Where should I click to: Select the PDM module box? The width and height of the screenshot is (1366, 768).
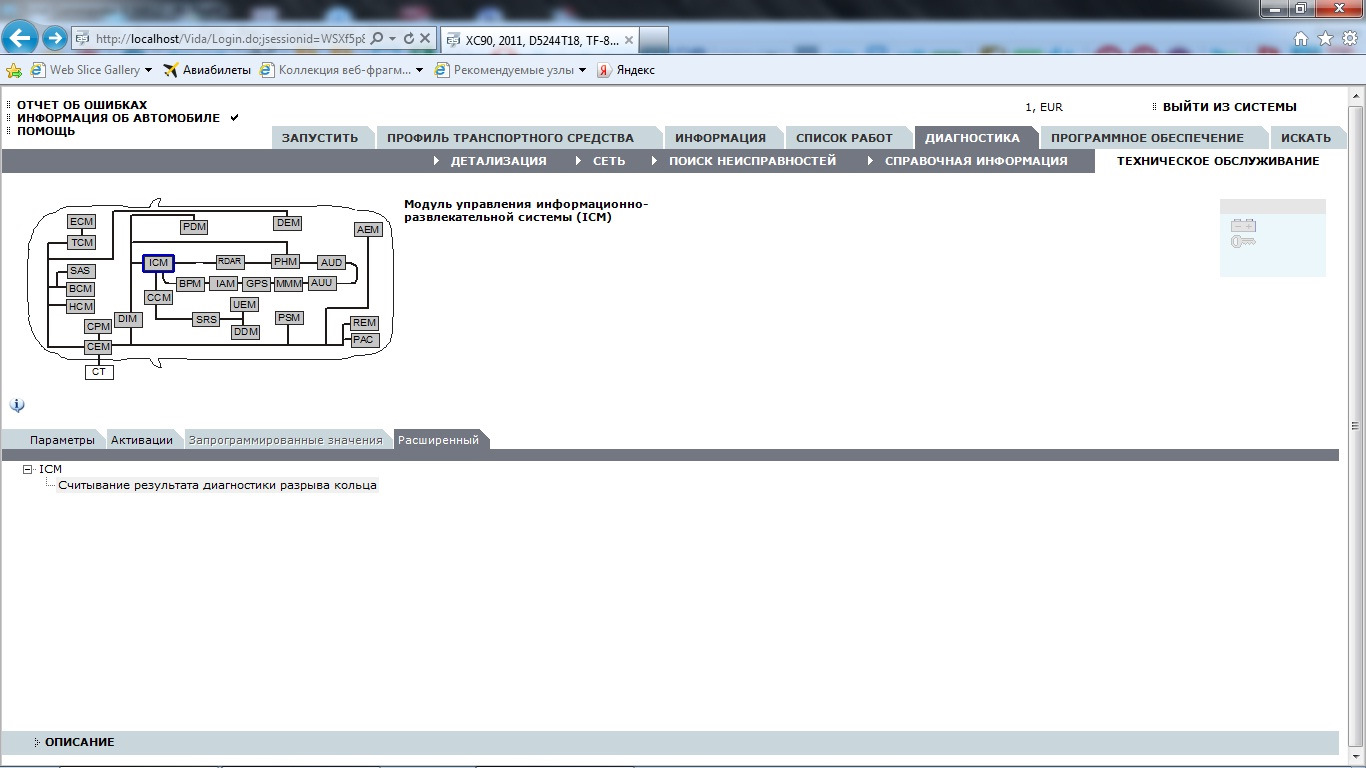point(194,227)
